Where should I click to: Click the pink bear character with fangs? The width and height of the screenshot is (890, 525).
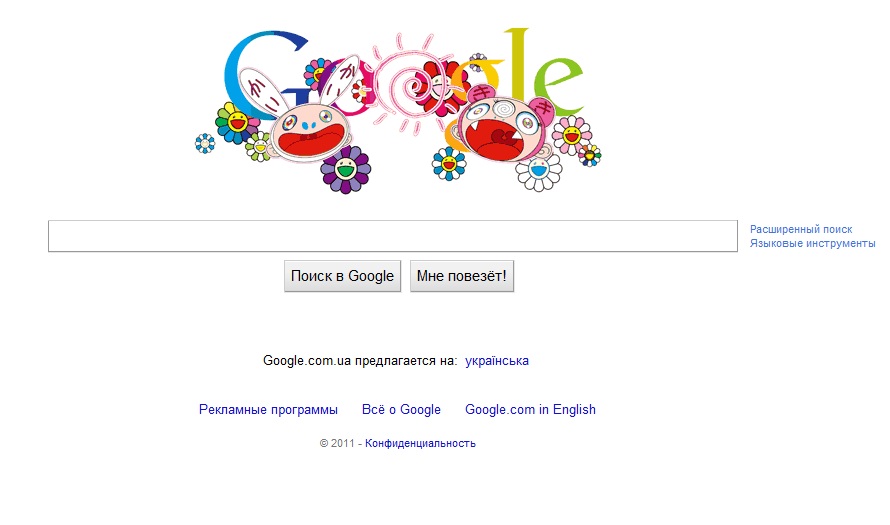coord(504,126)
